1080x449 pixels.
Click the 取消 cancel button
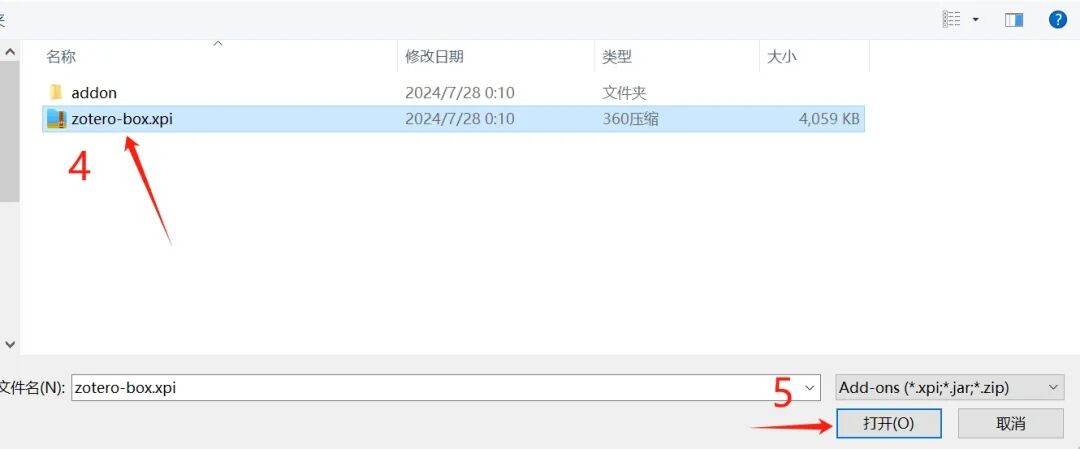tap(1010, 424)
